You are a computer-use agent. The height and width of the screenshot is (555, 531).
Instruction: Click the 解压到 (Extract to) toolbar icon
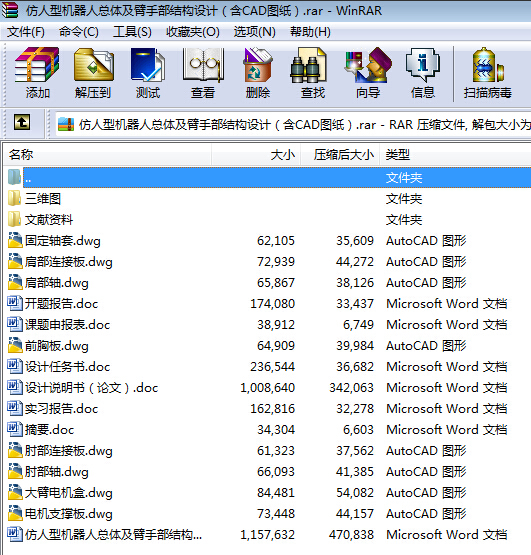click(x=93, y=65)
